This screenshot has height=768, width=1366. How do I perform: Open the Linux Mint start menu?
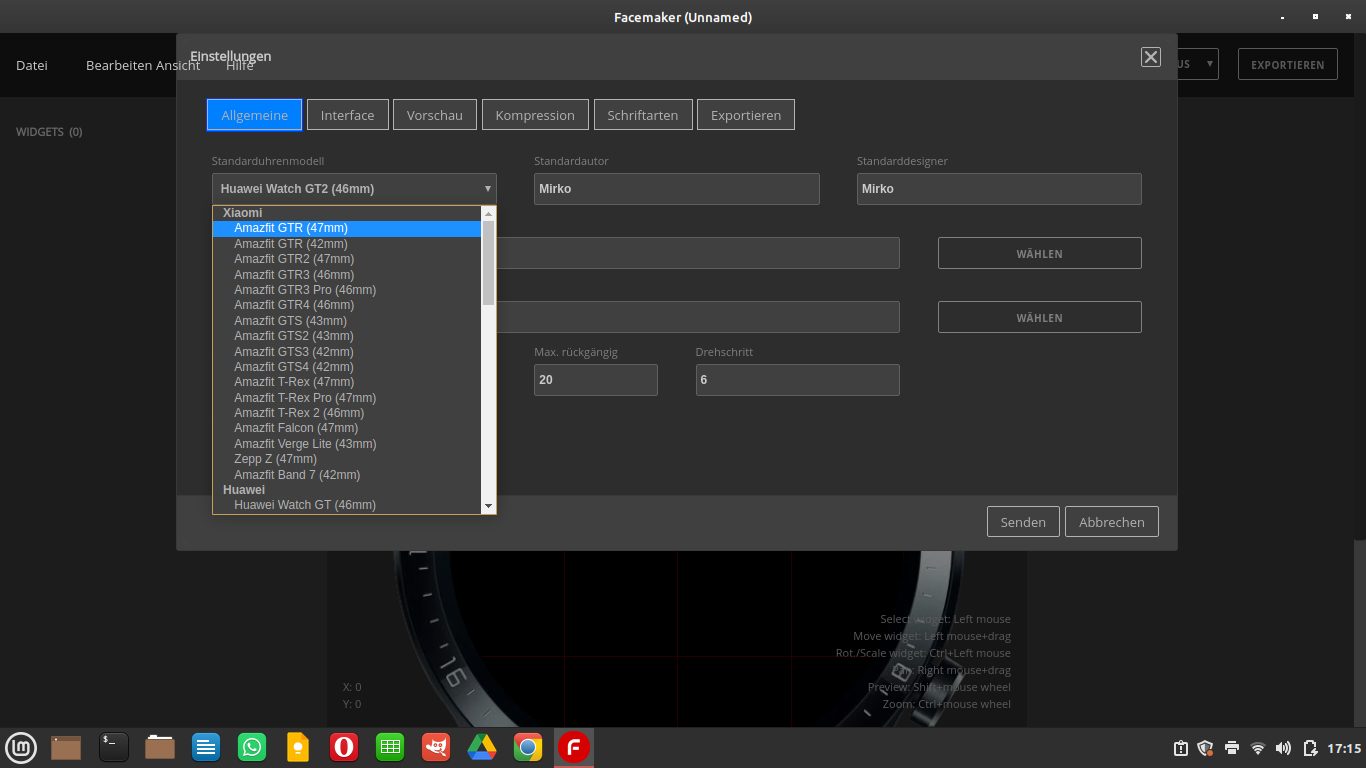21,747
